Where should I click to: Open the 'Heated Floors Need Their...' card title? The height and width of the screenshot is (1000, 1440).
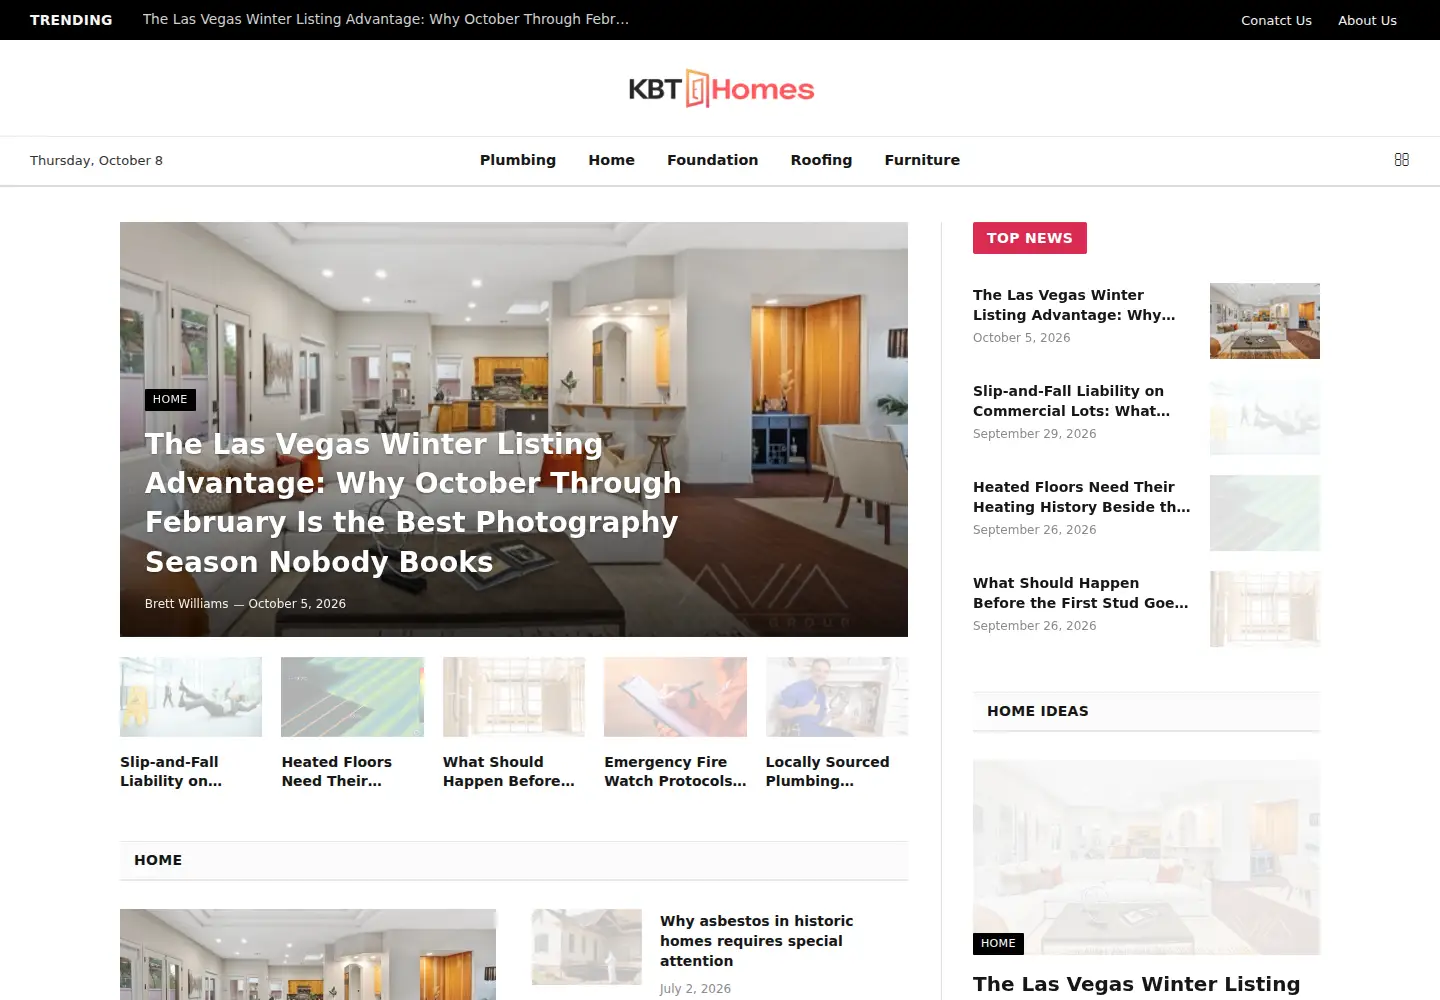(x=336, y=771)
